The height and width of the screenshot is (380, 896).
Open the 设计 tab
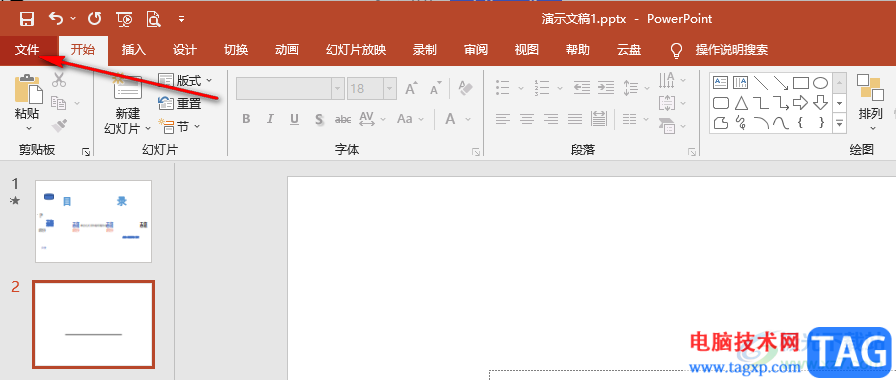[185, 50]
